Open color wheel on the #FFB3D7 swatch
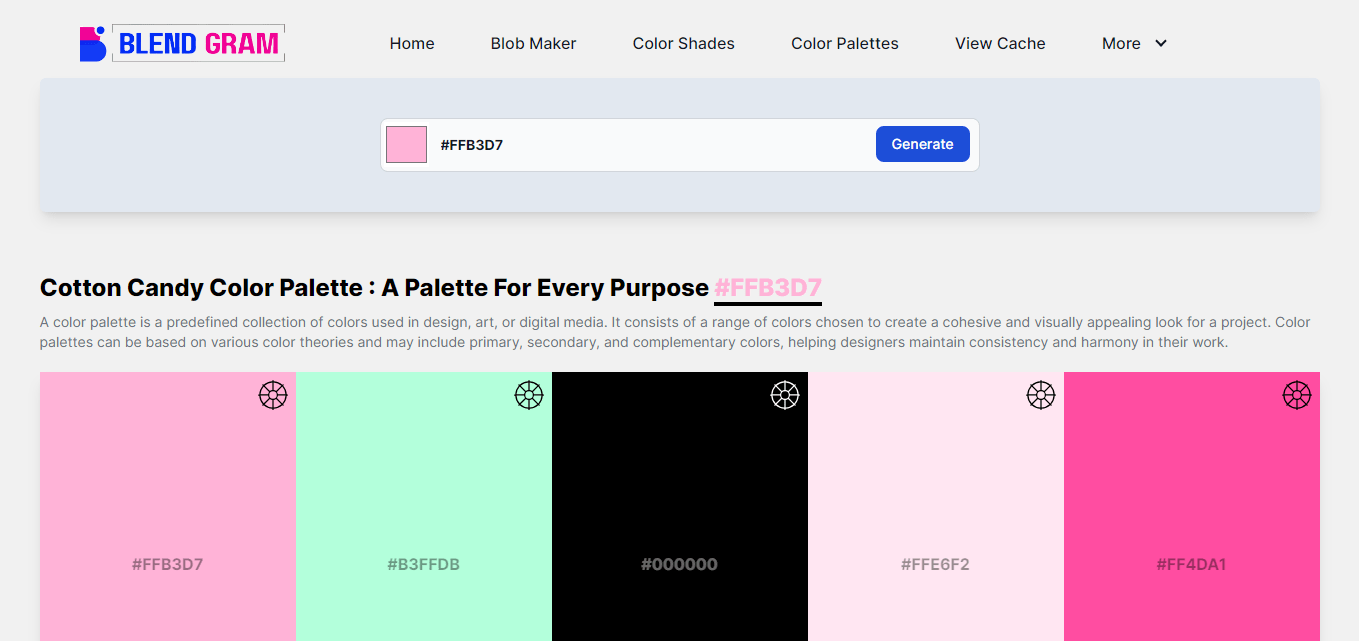This screenshot has width=1359, height=641. point(272,395)
